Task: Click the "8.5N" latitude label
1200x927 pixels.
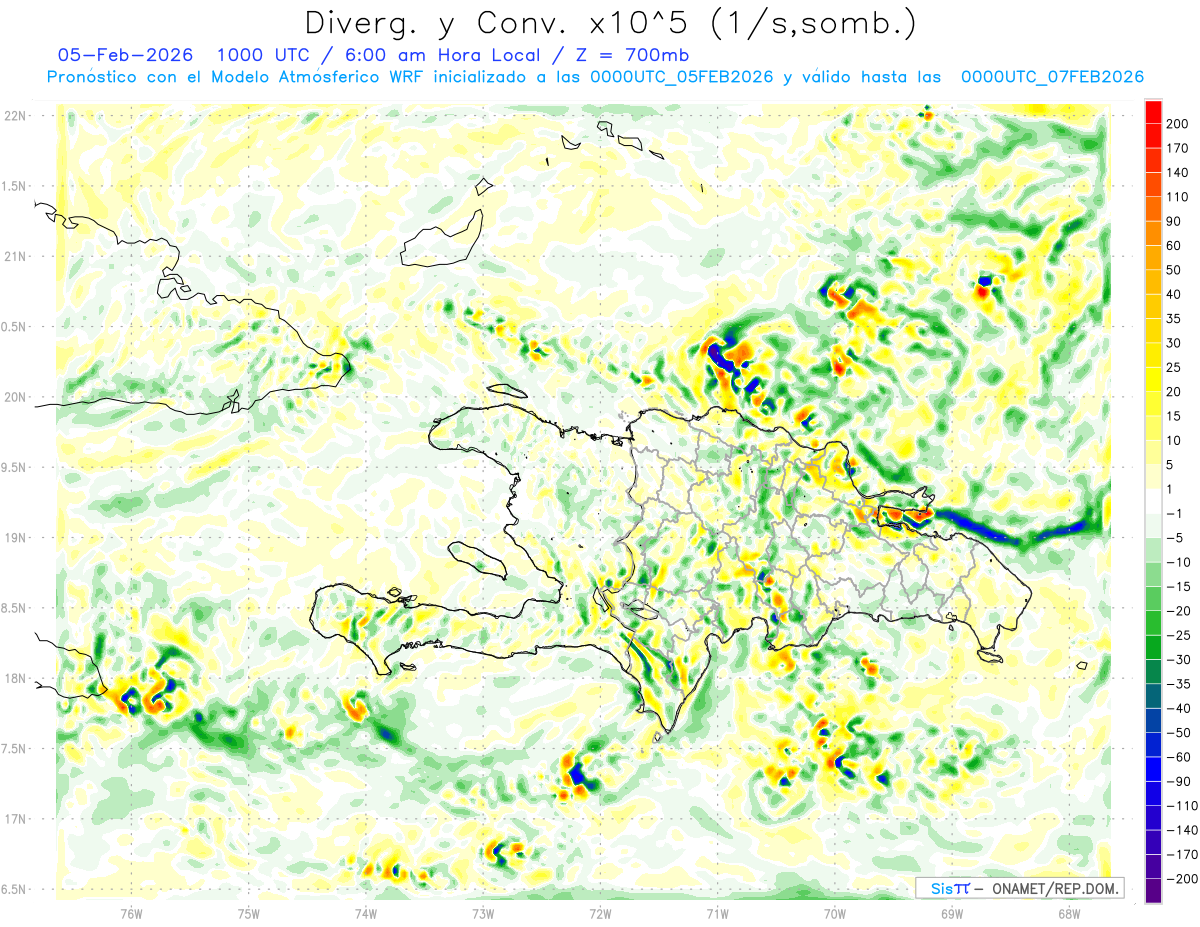Action: point(14,608)
